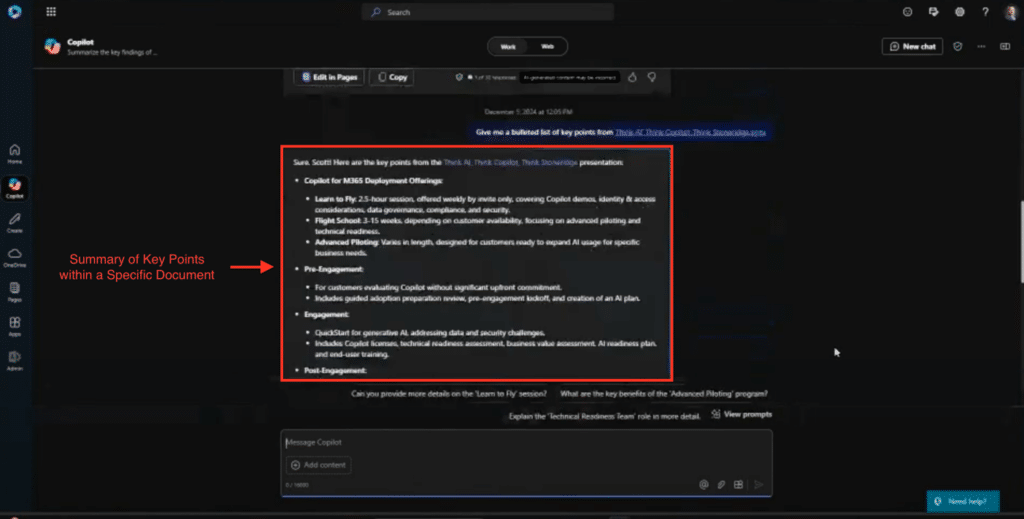
Task: Click the New chat button
Action: point(912,46)
